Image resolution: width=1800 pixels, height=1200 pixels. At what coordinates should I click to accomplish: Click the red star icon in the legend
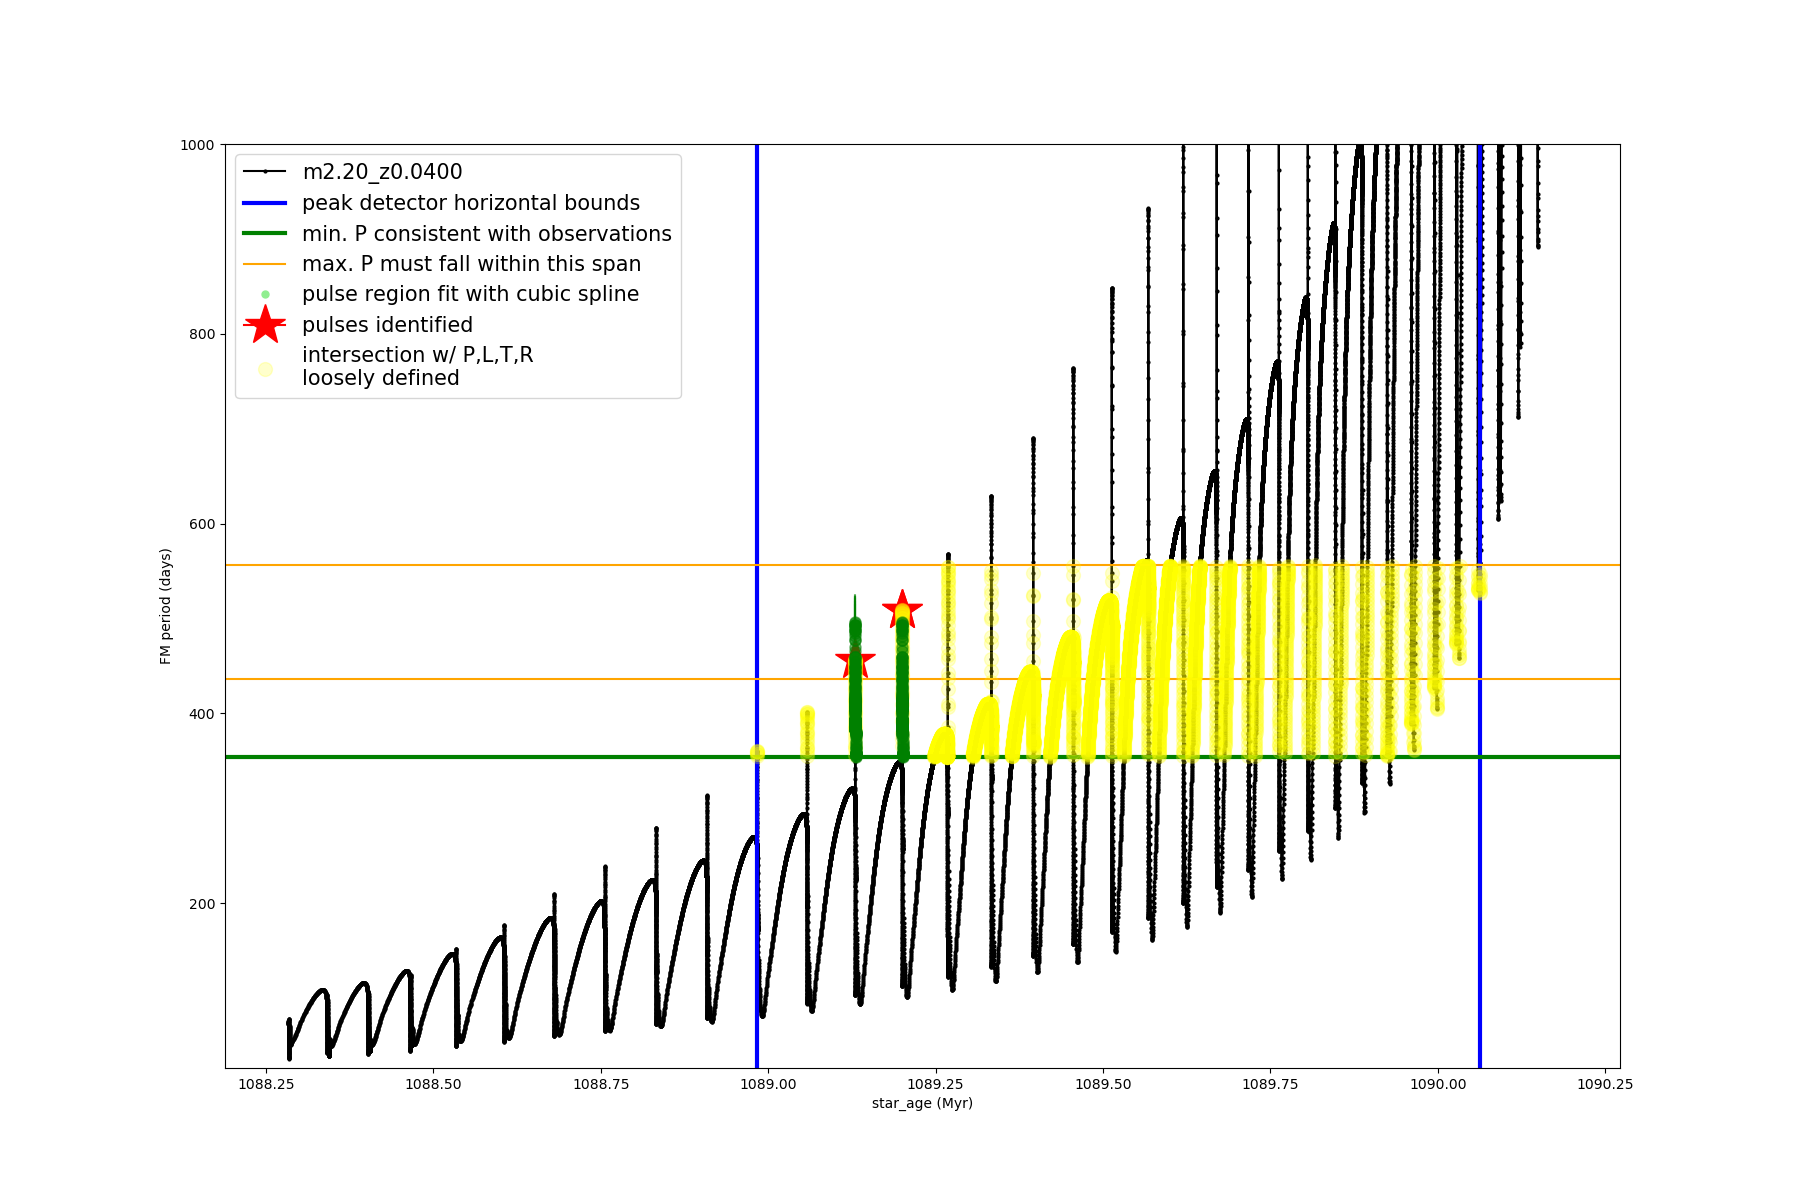265,324
